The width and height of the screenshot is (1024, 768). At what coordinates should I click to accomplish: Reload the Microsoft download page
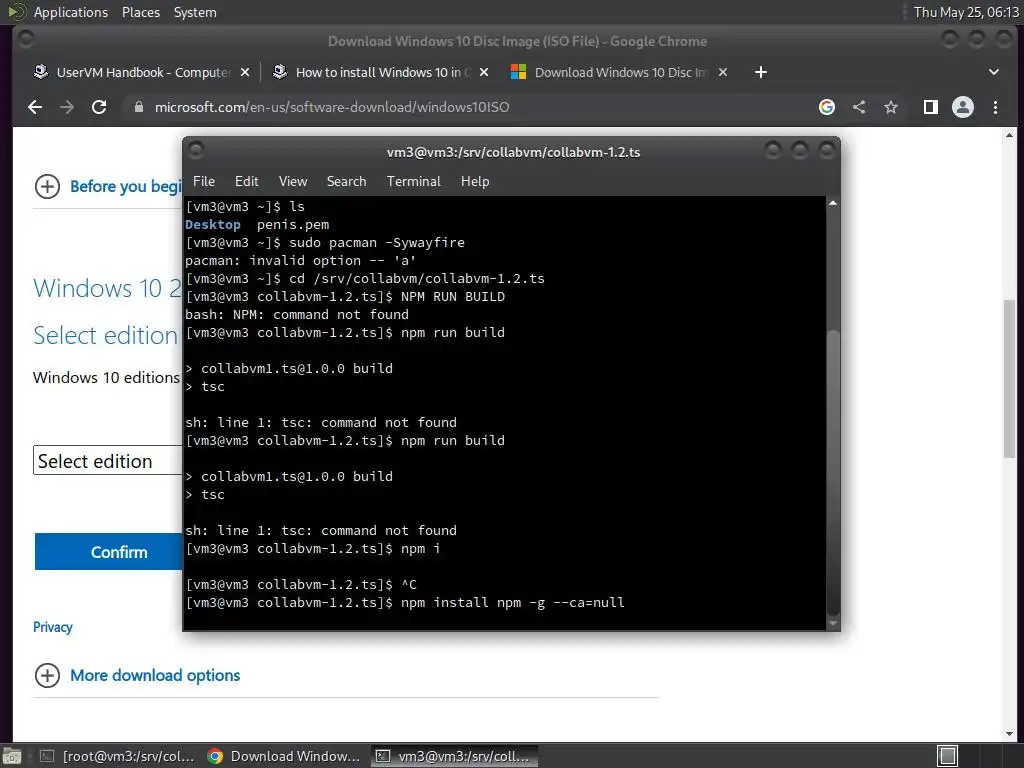tap(99, 107)
